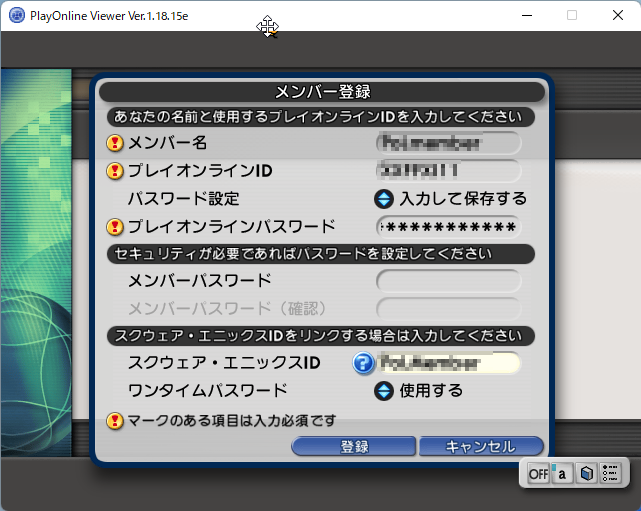Change the ワンタイムパスワード 使用する selector
641x511 pixels.
tap(383, 391)
